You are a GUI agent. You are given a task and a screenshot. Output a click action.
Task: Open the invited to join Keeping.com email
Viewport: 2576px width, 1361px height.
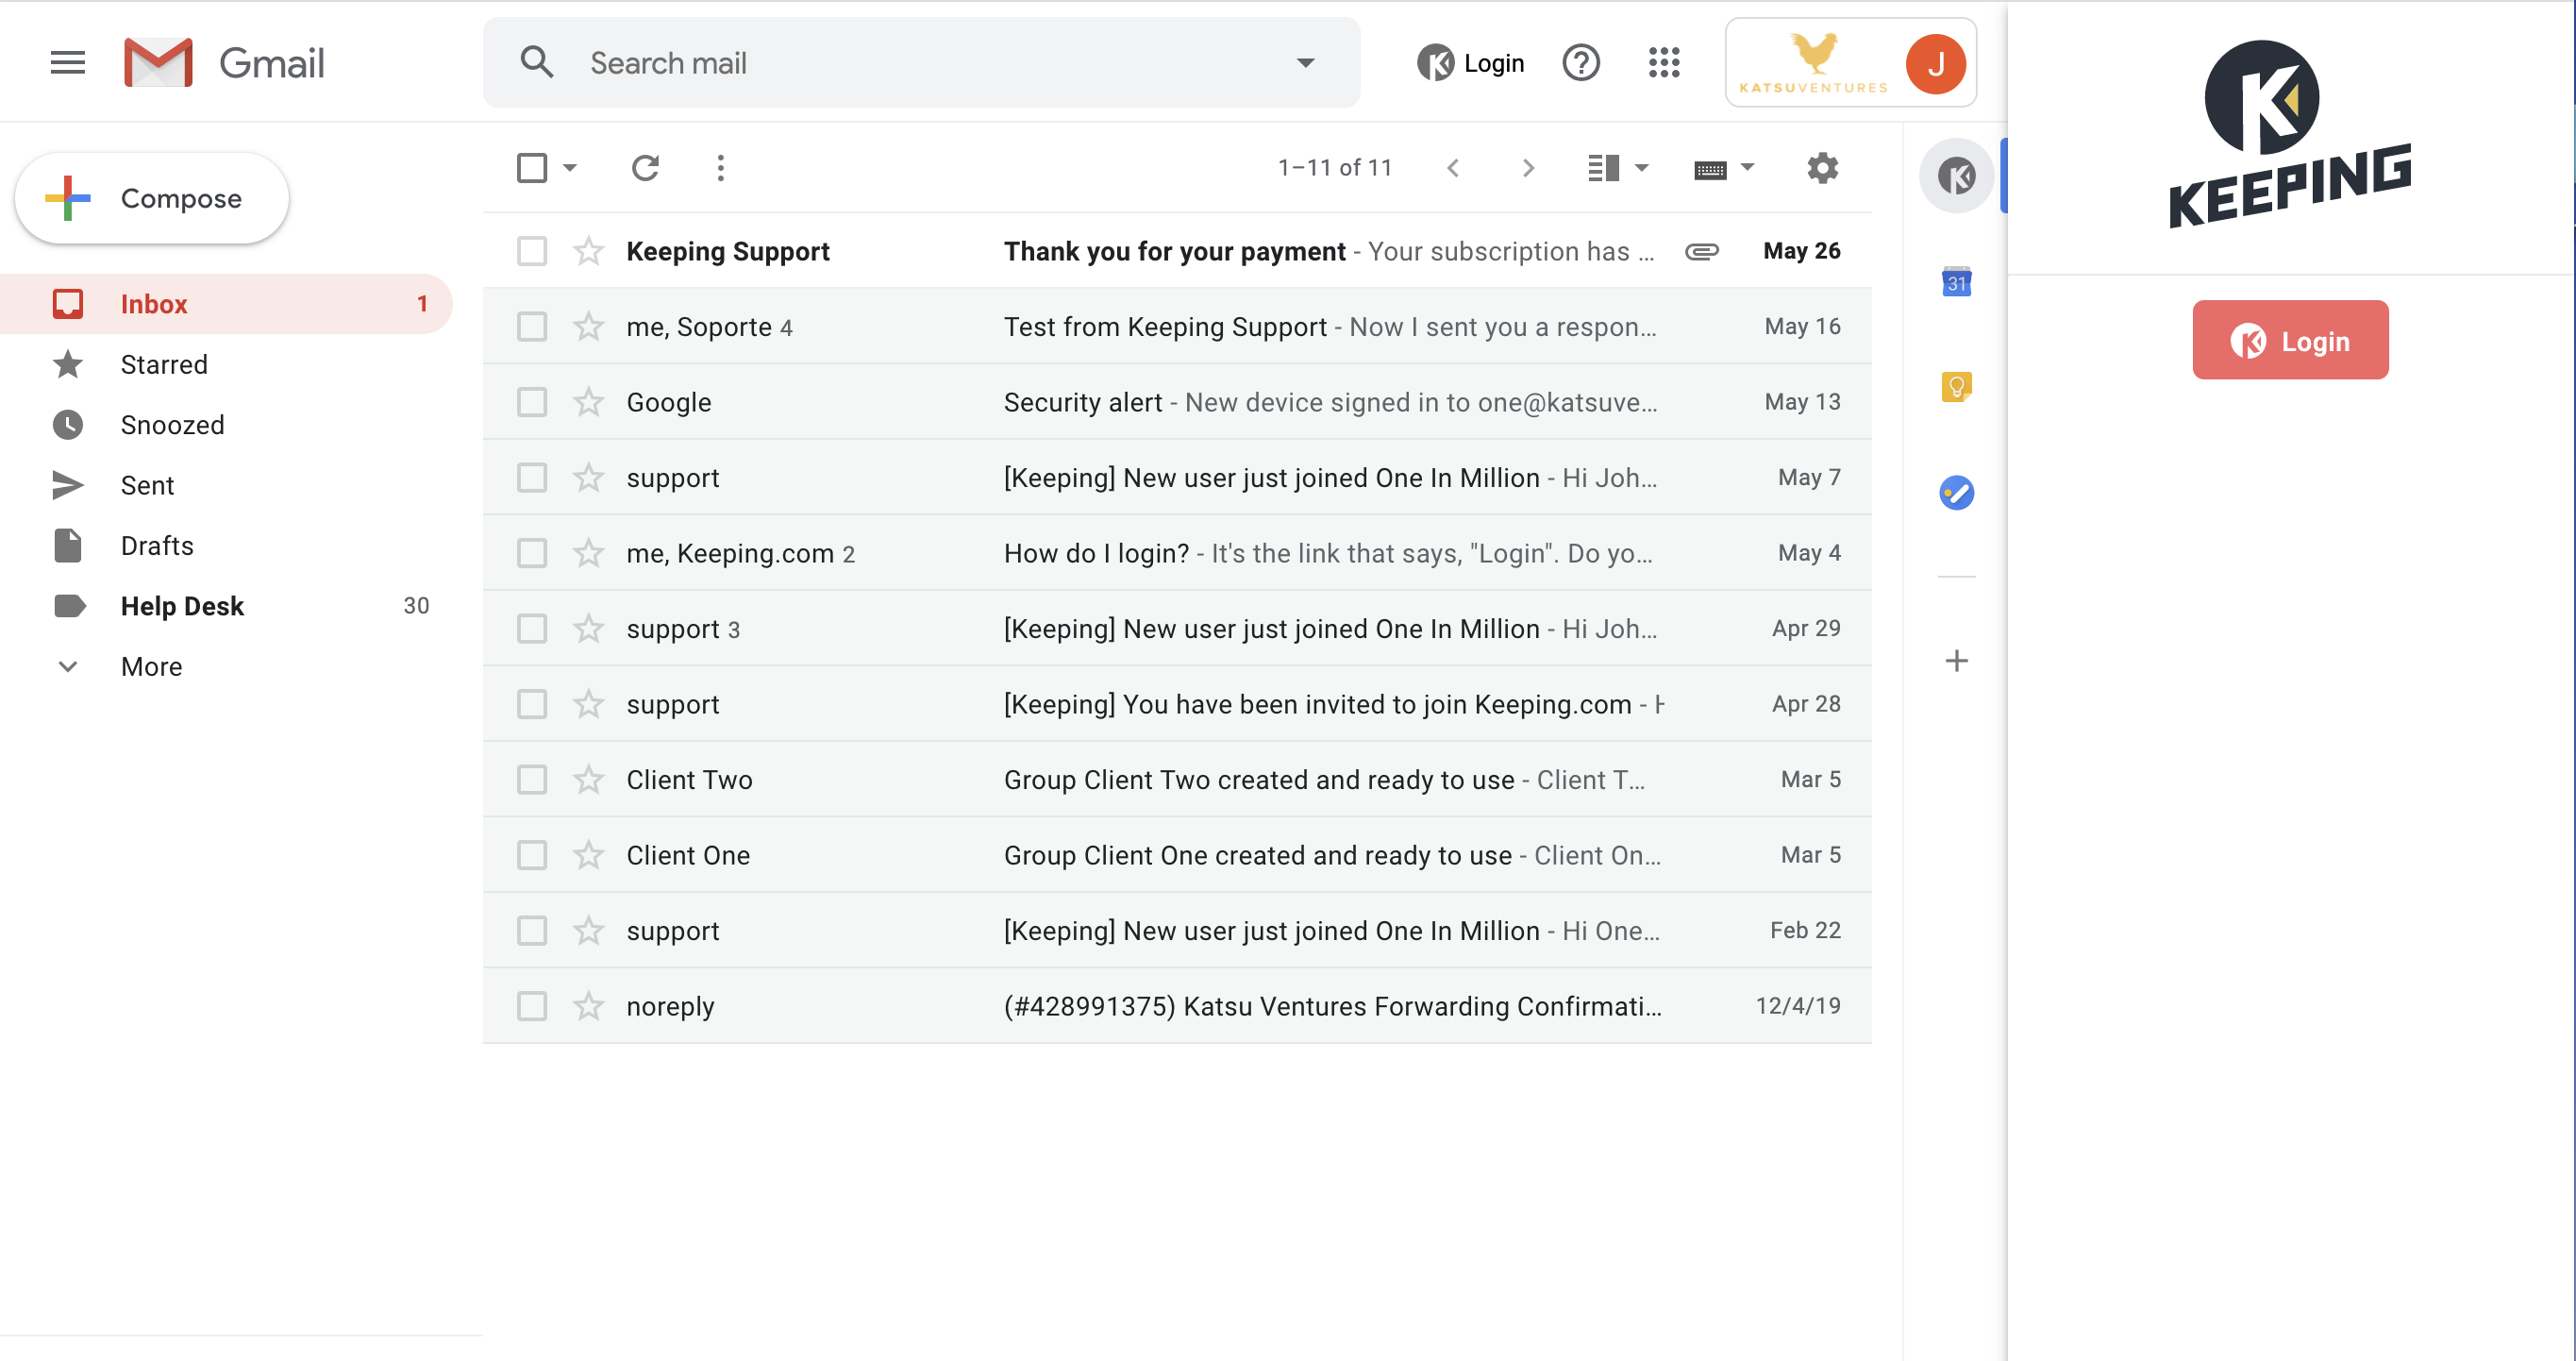[1177, 704]
